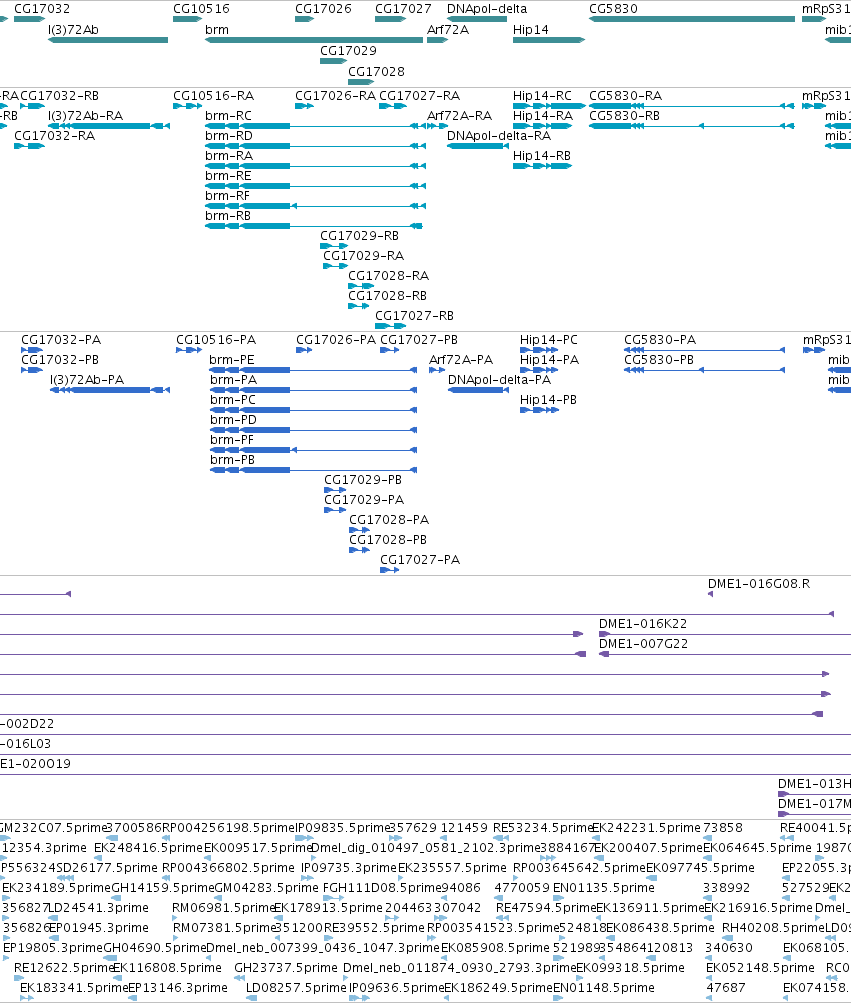Click the brm-PD protein label
Screen dimensions: 851x1003
[233, 420]
